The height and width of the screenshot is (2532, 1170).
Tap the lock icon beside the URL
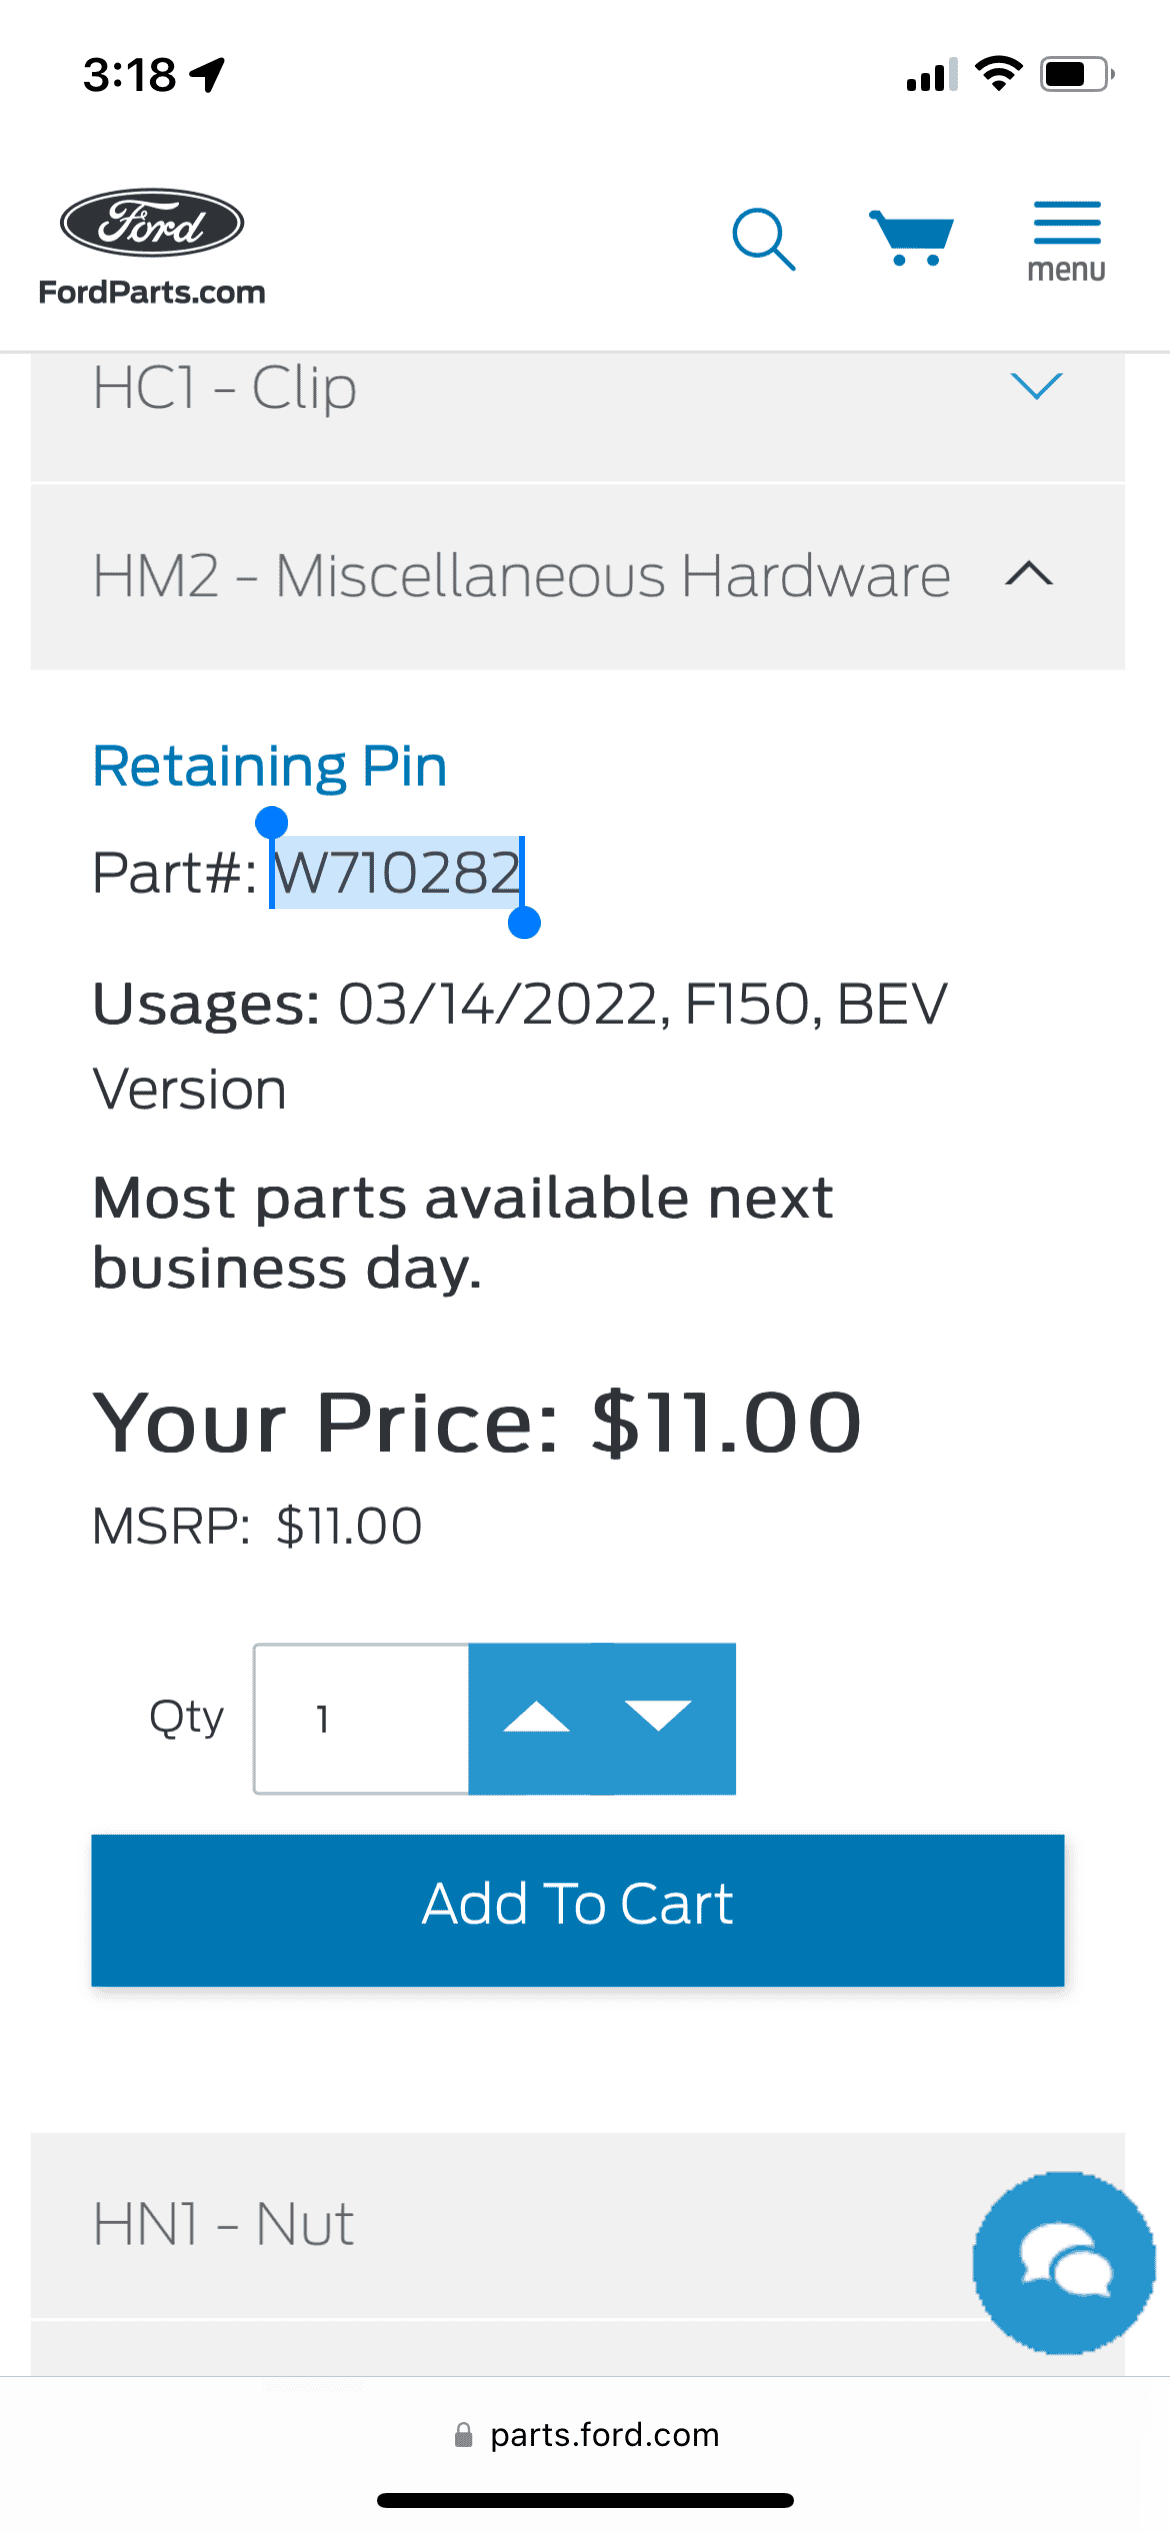pos(463,2435)
